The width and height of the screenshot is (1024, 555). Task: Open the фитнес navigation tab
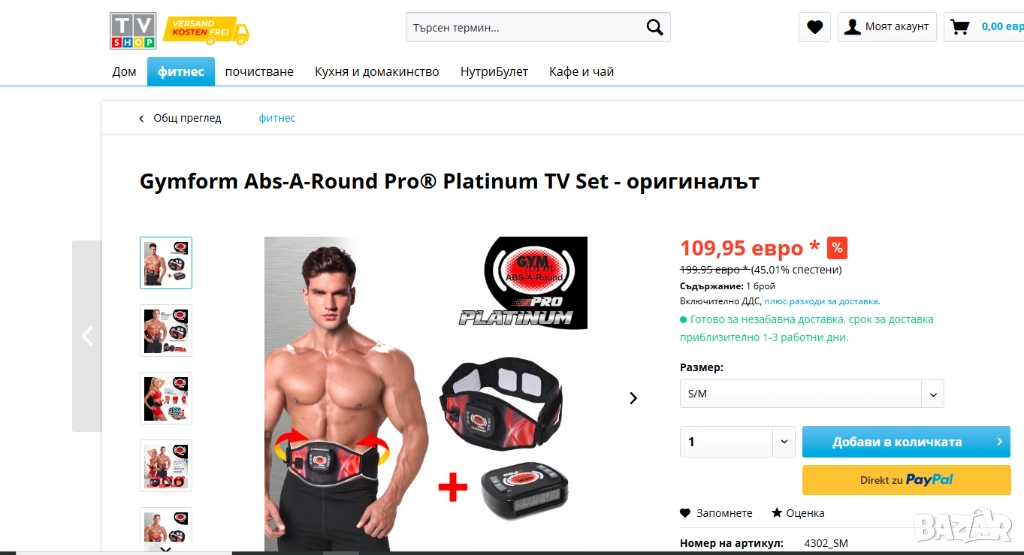181,71
